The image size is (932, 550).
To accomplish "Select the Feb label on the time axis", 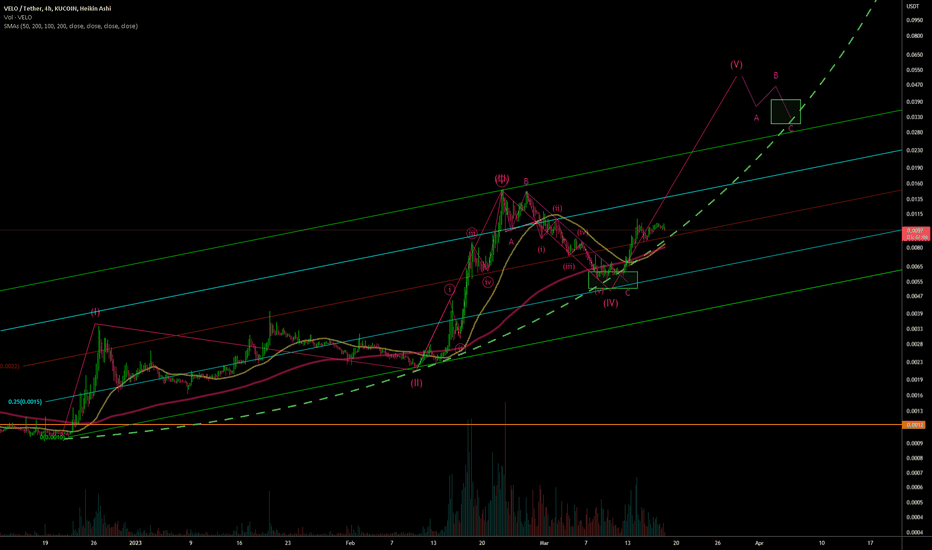I will pos(350,543).
